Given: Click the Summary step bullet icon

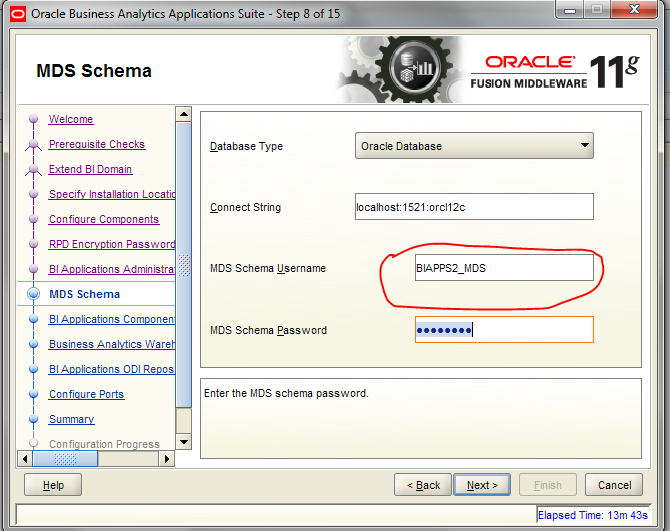Looking at the screenshot, I should (x=33, y=419).
